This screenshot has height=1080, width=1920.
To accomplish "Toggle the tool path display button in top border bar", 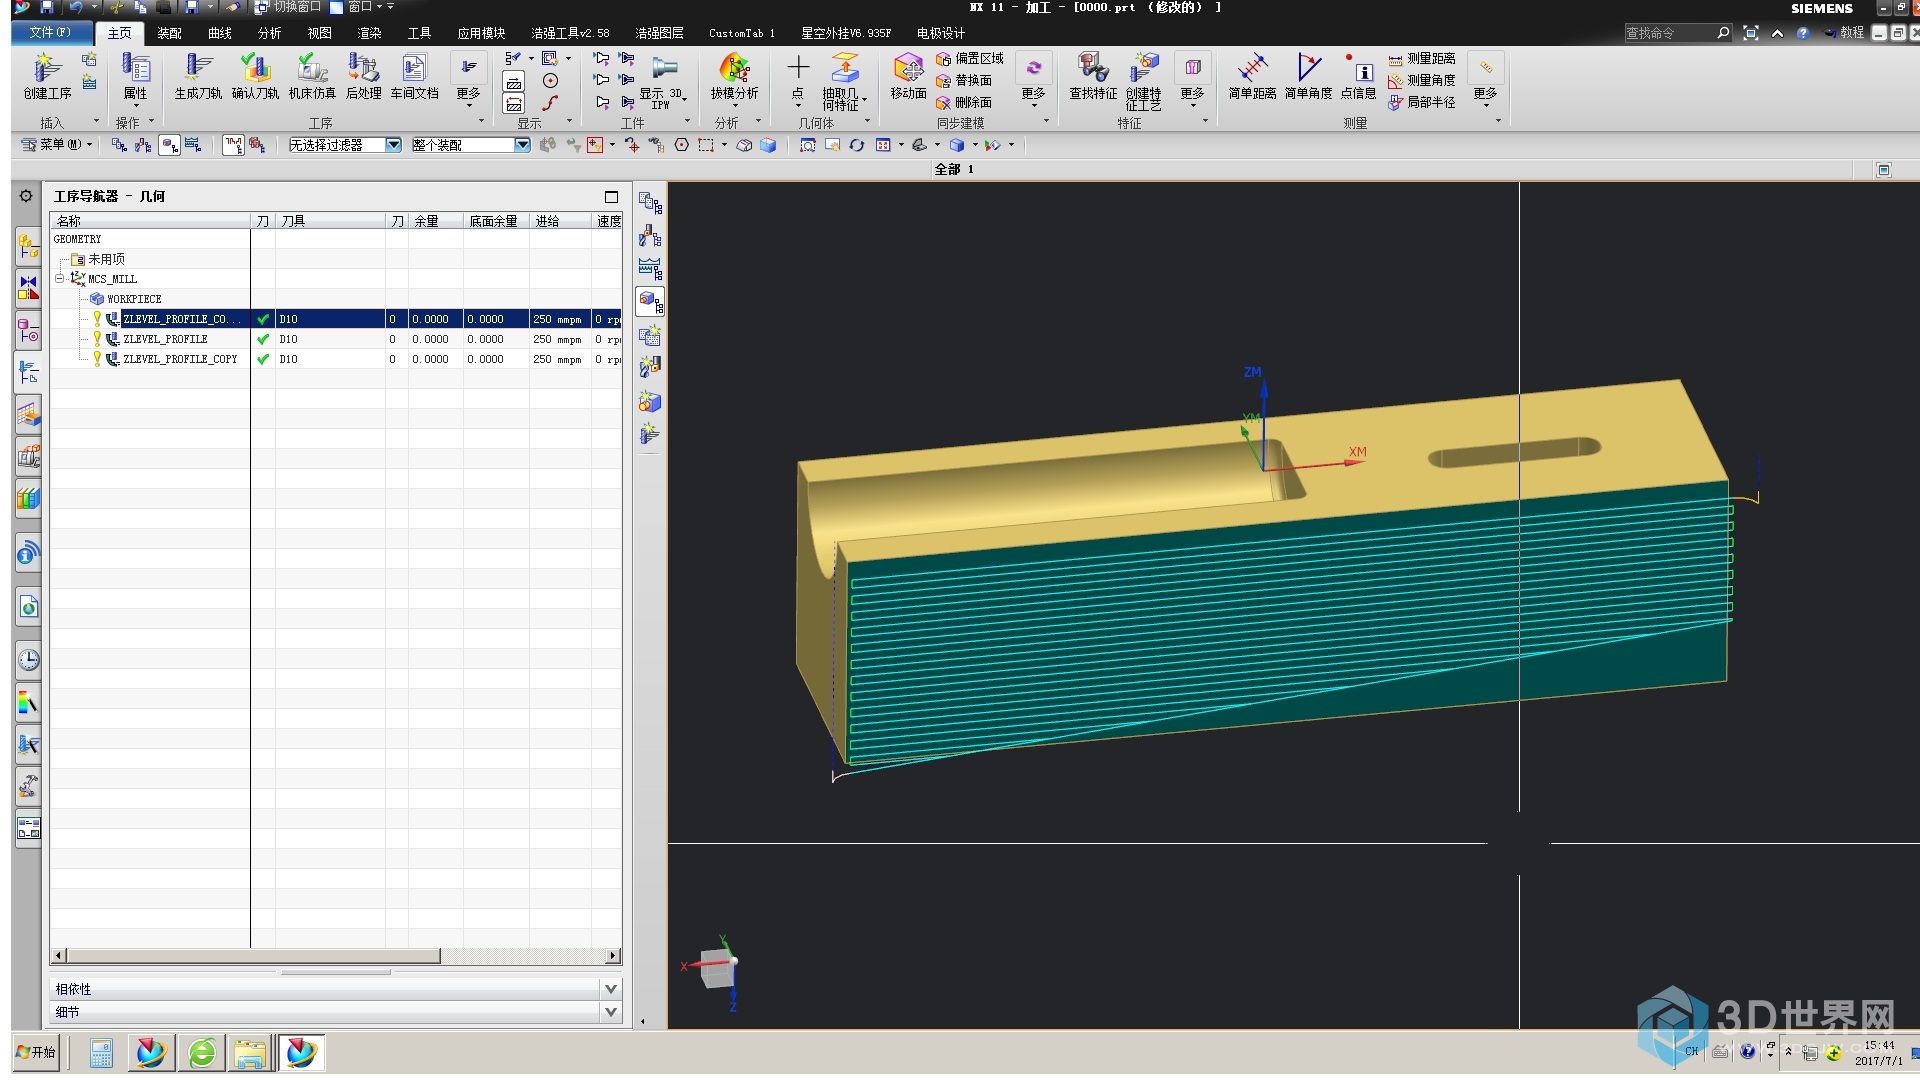I will point(233,145).
